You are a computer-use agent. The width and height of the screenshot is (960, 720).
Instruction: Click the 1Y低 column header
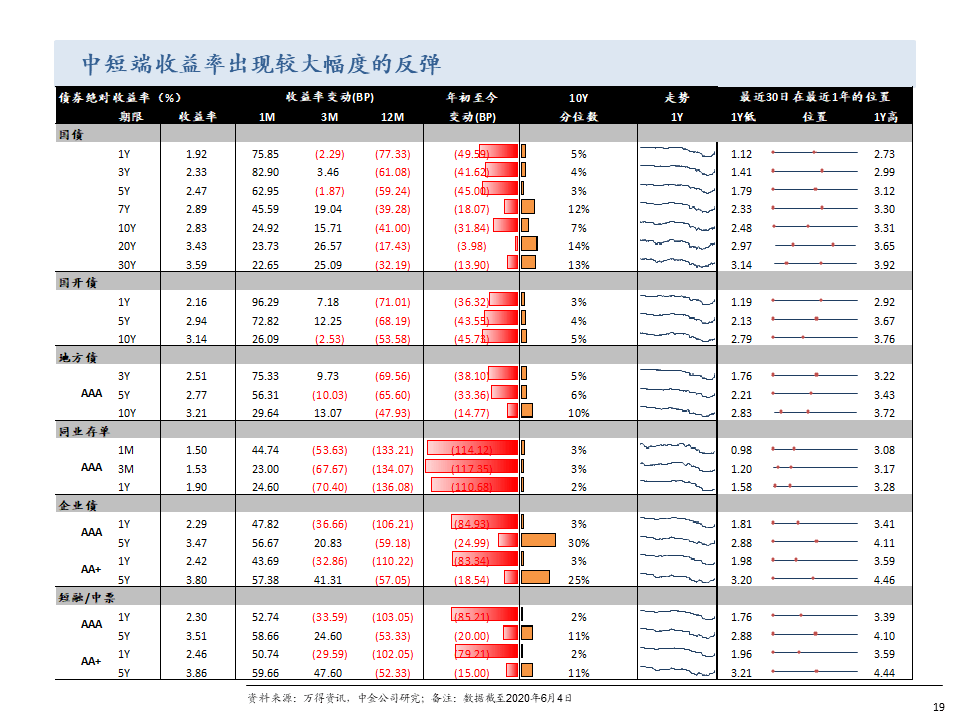pyautogui.click(x=743, y=117)
